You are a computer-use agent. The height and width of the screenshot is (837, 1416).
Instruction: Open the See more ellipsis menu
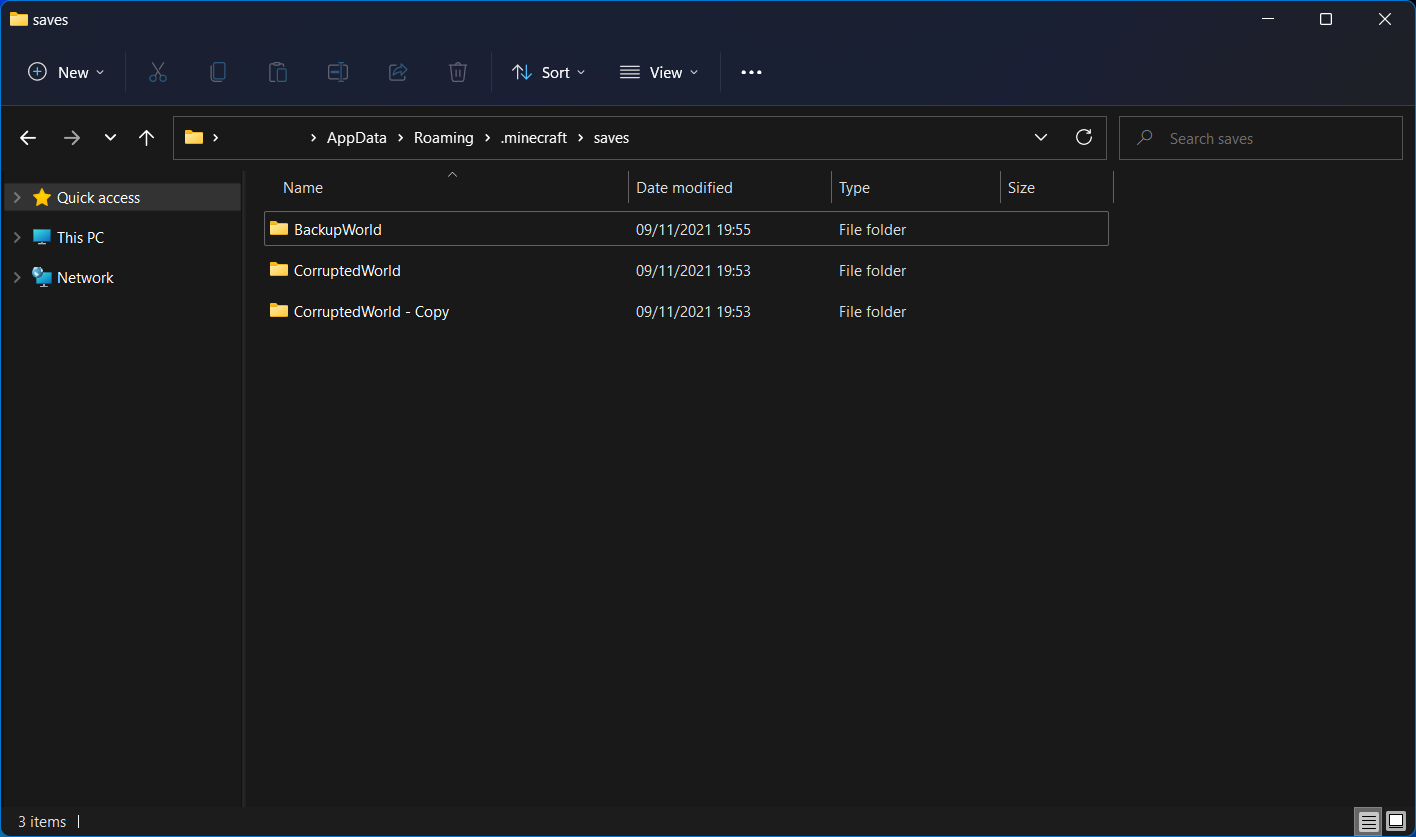(x=751, y=72)
